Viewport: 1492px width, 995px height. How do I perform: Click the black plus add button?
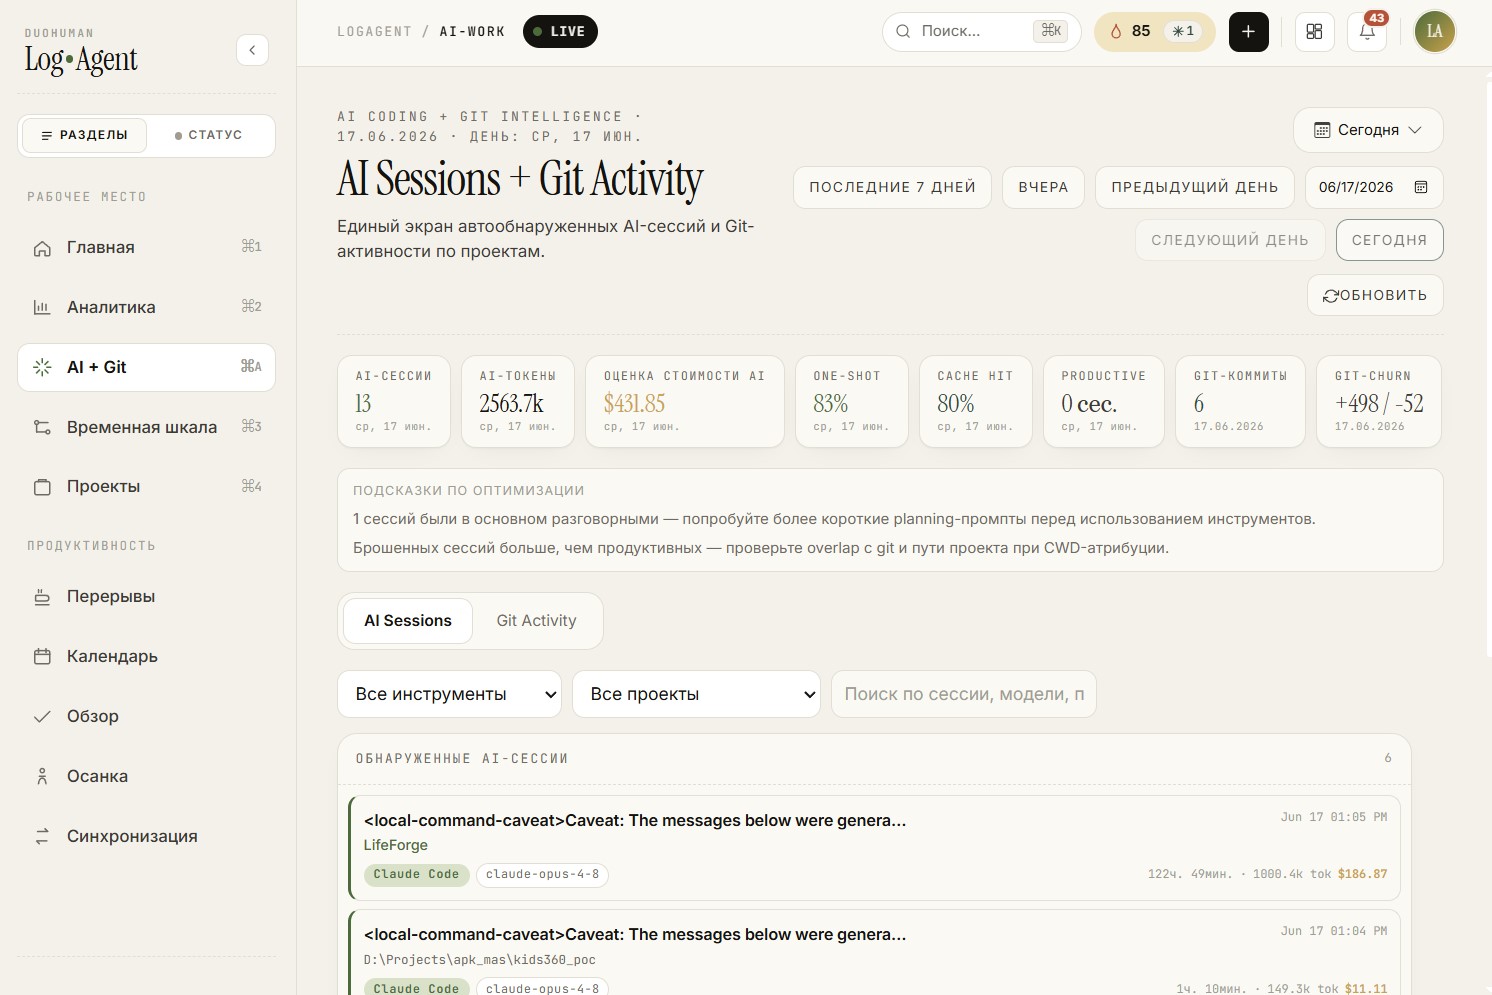coord(1248,32)
